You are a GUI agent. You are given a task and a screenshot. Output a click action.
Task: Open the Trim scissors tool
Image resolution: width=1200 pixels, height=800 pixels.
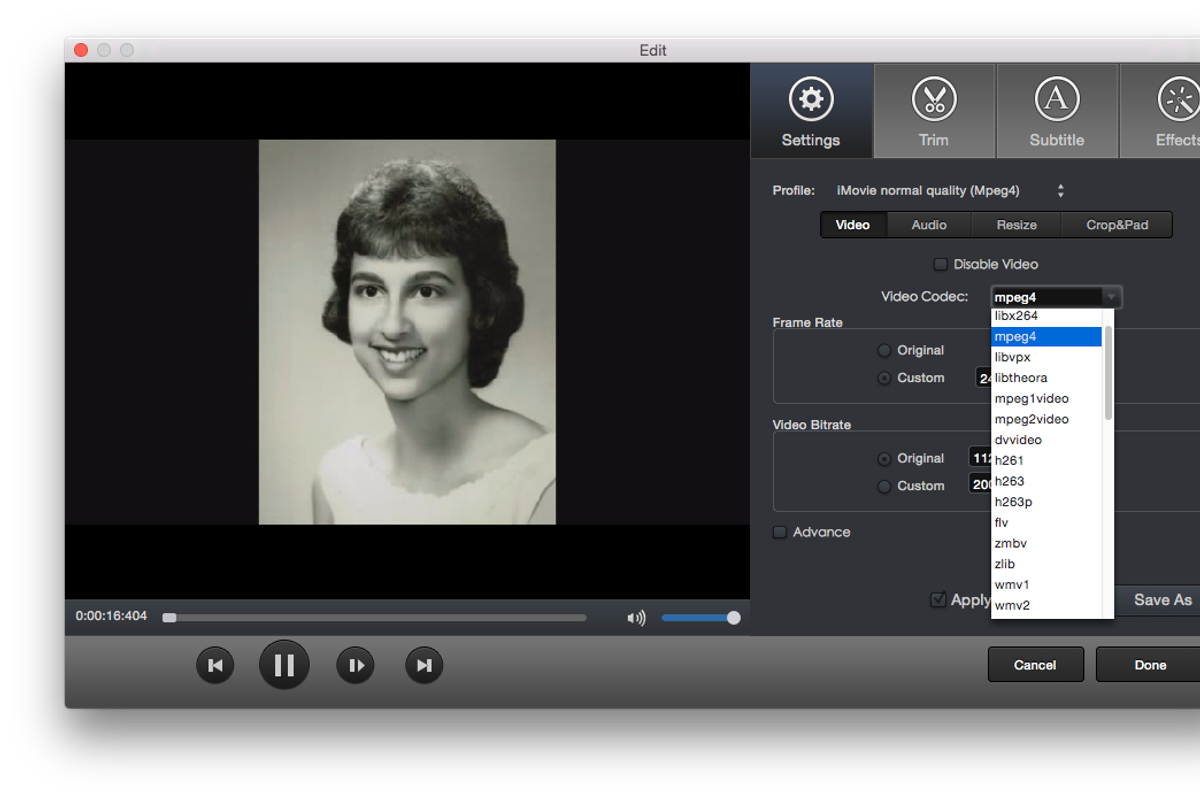pyautogui.click(x=934, y=111)
